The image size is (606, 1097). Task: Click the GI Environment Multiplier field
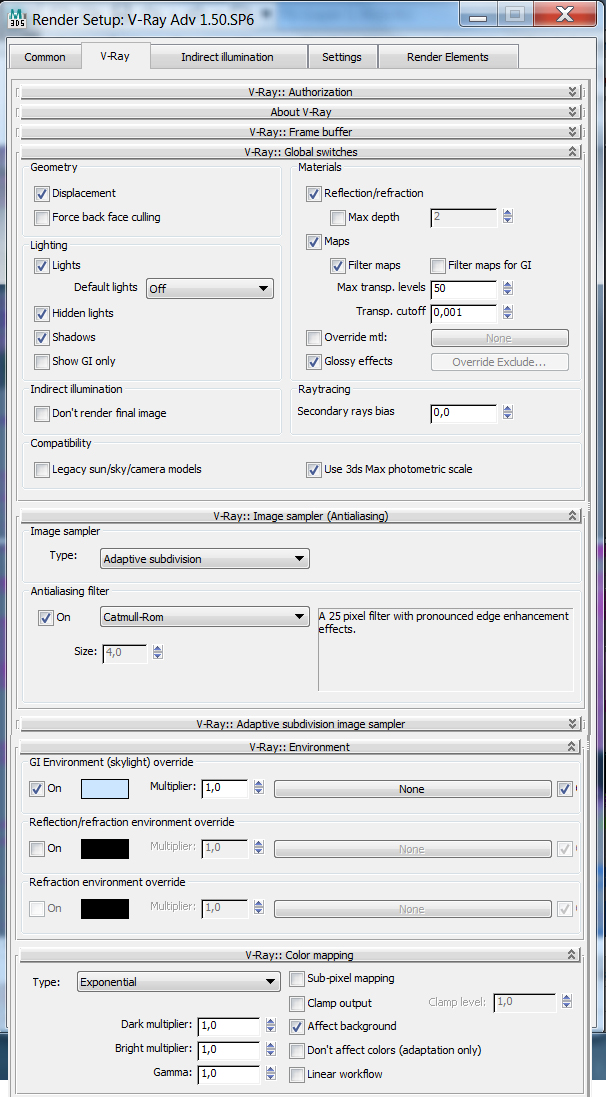[x=225, y=788]
